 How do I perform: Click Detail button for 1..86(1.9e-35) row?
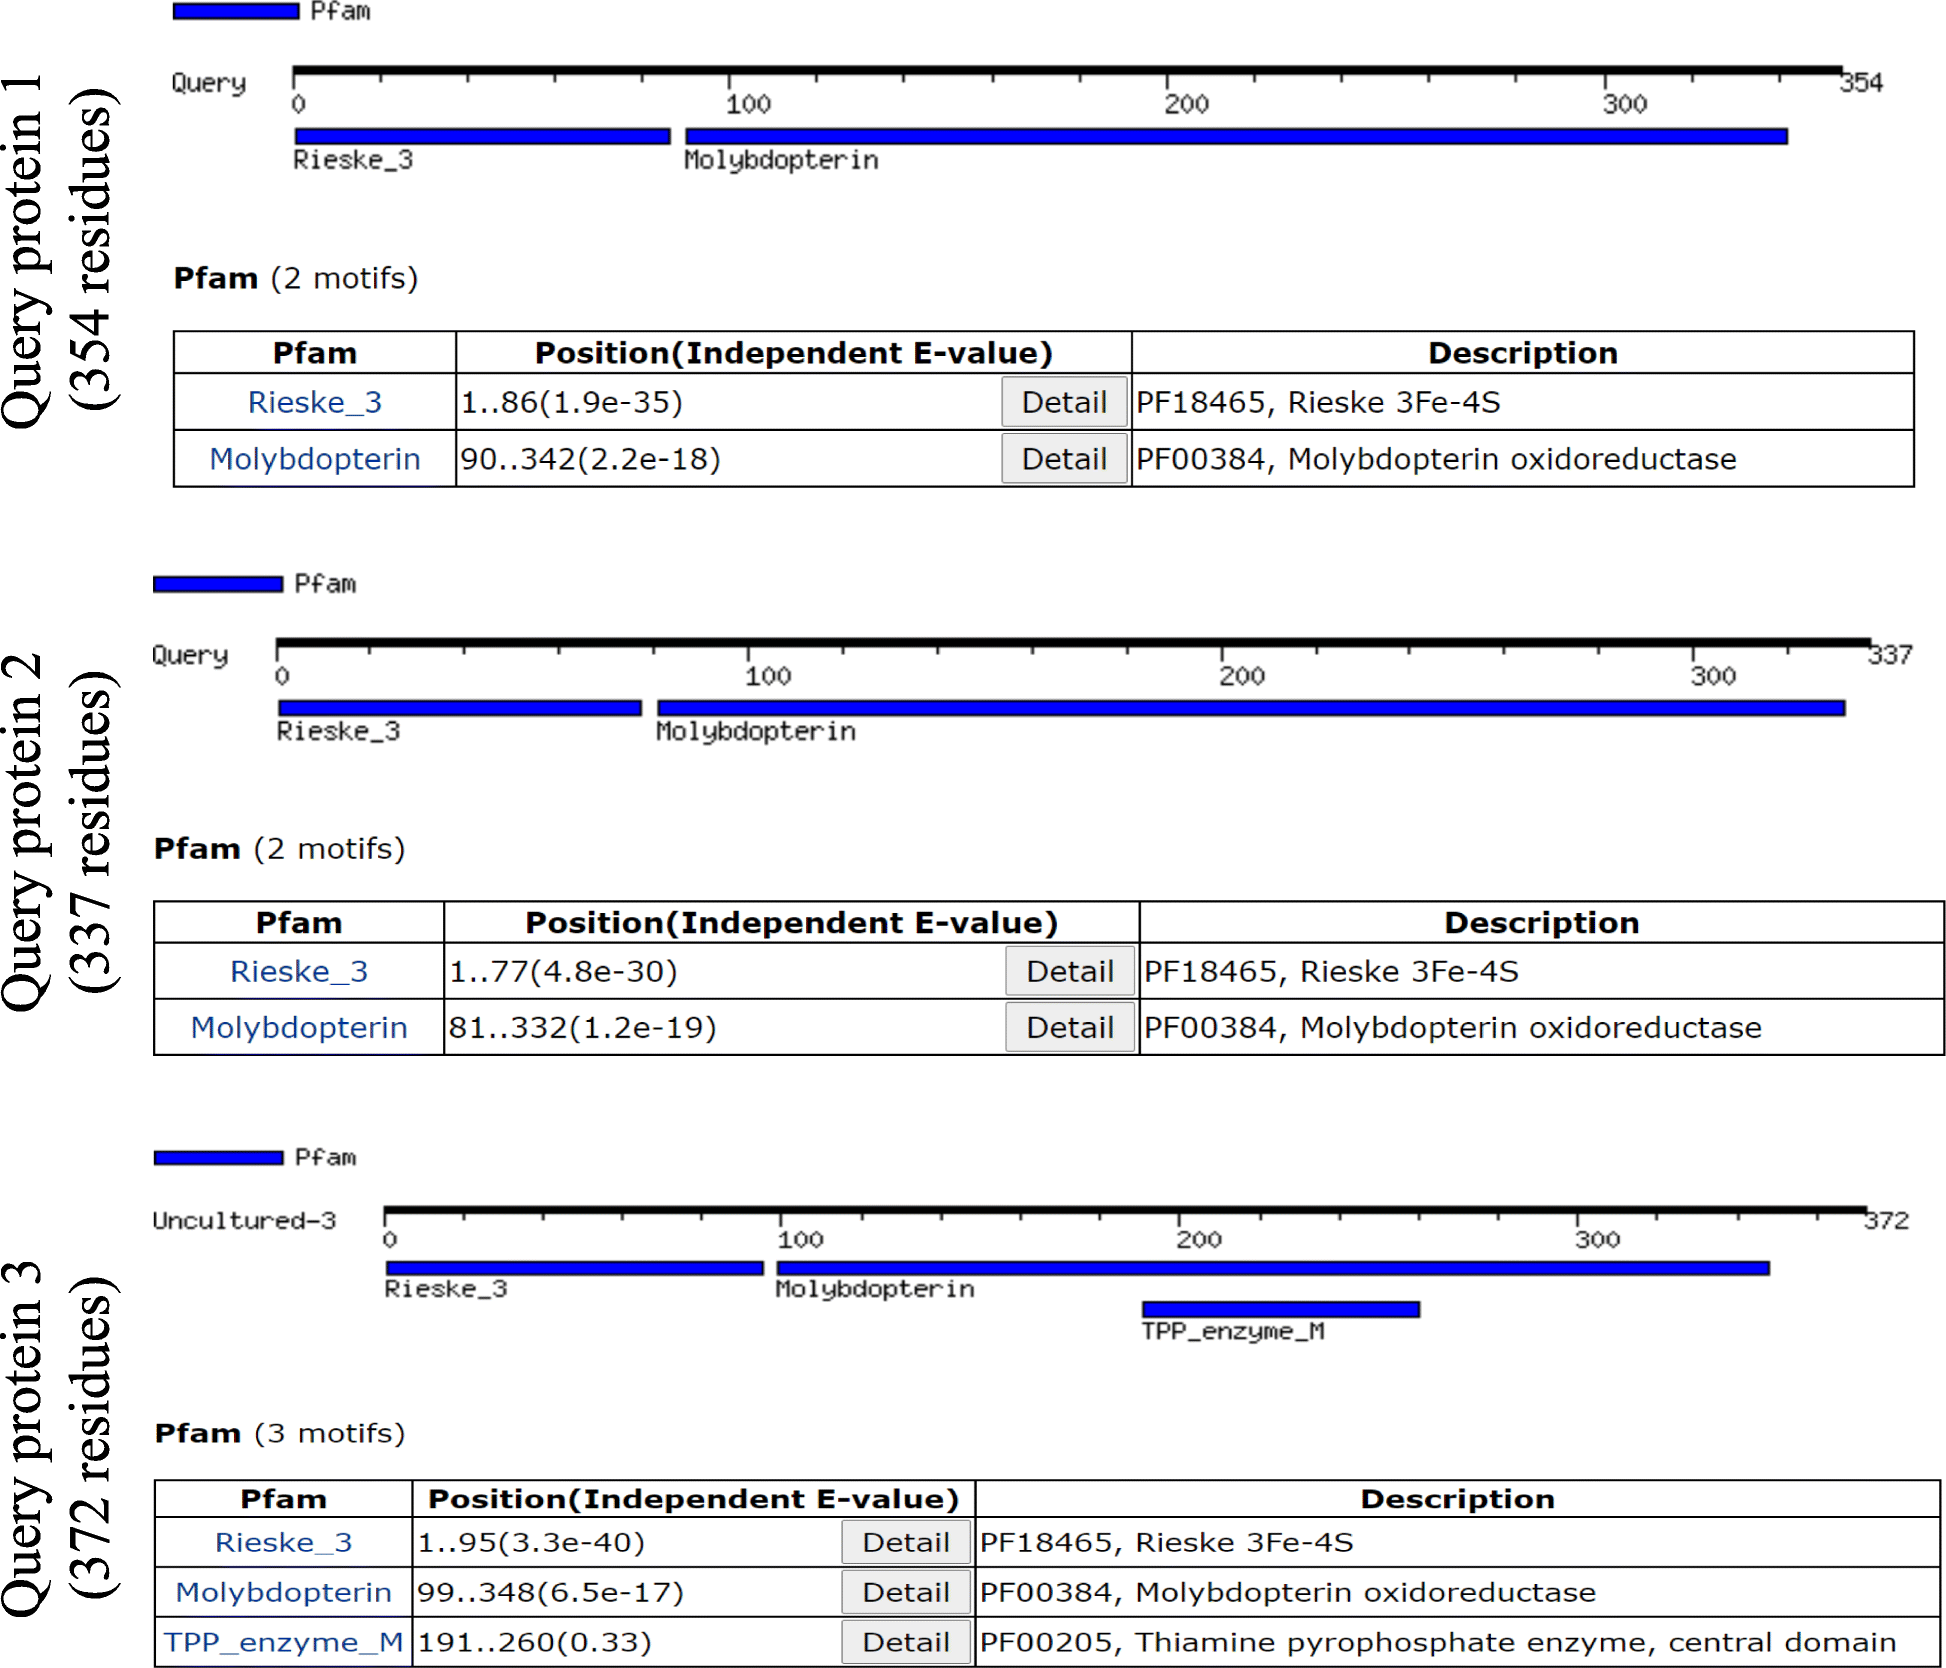(x=1065, y=402)
